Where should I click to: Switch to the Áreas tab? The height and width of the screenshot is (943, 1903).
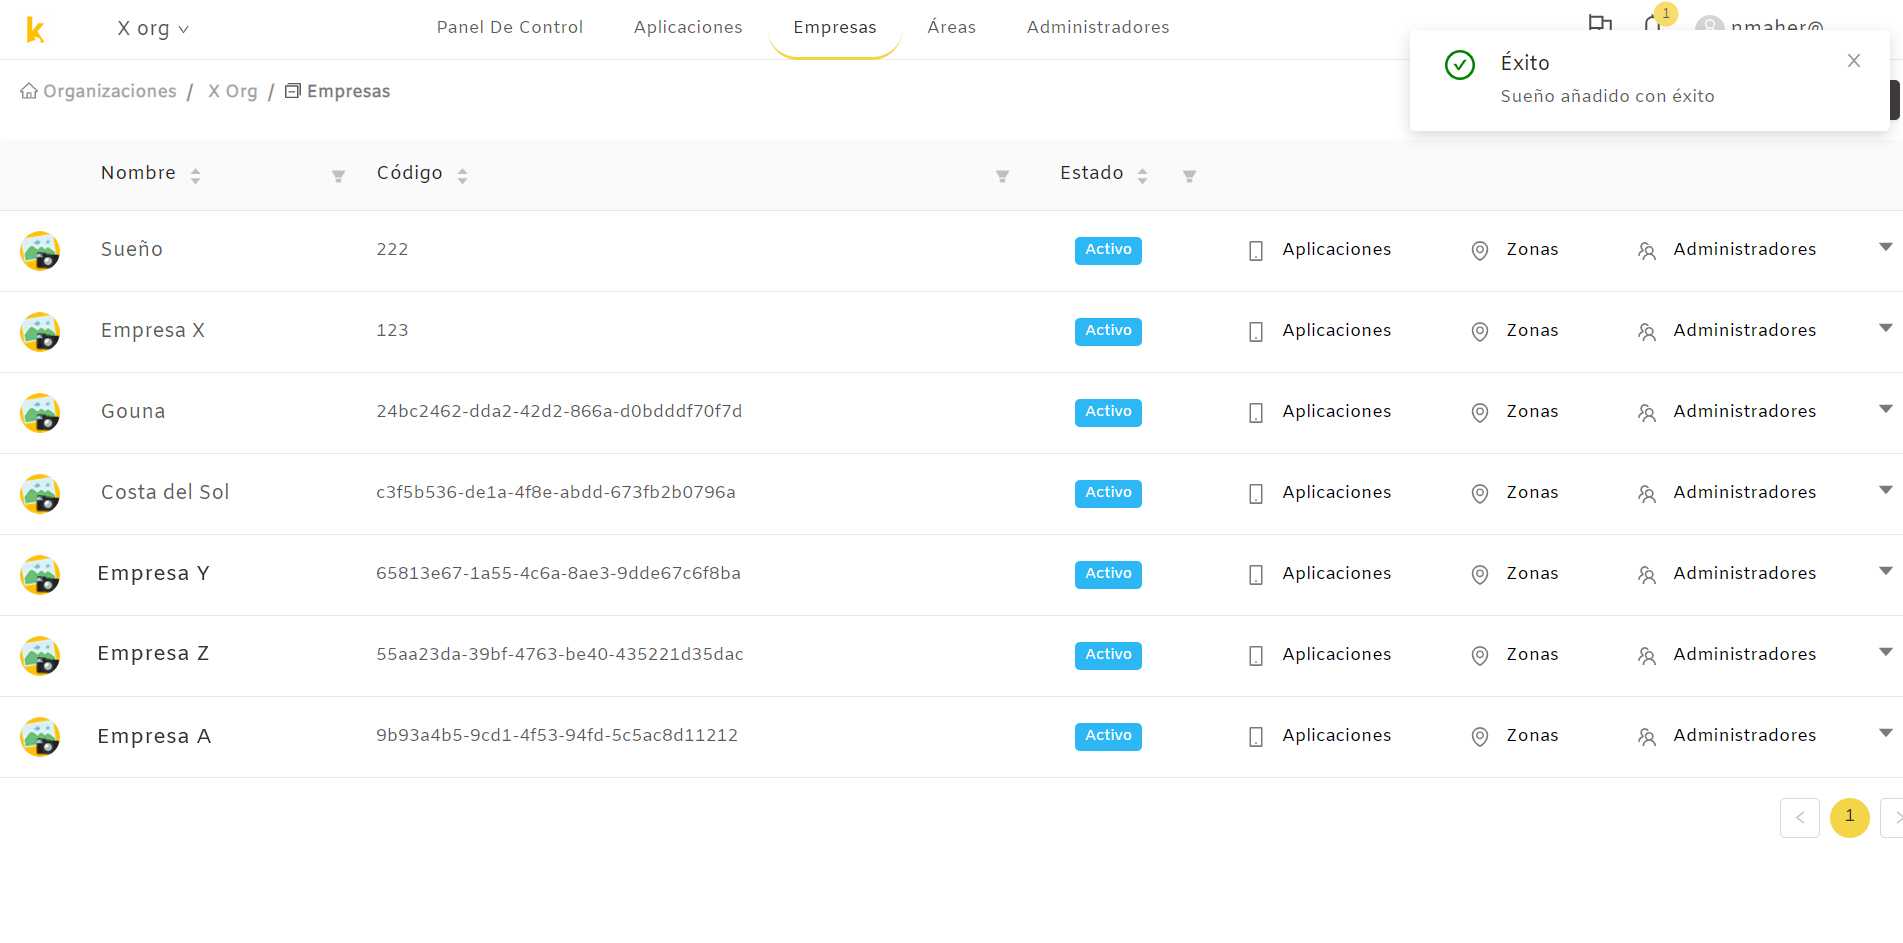(951, 27)
